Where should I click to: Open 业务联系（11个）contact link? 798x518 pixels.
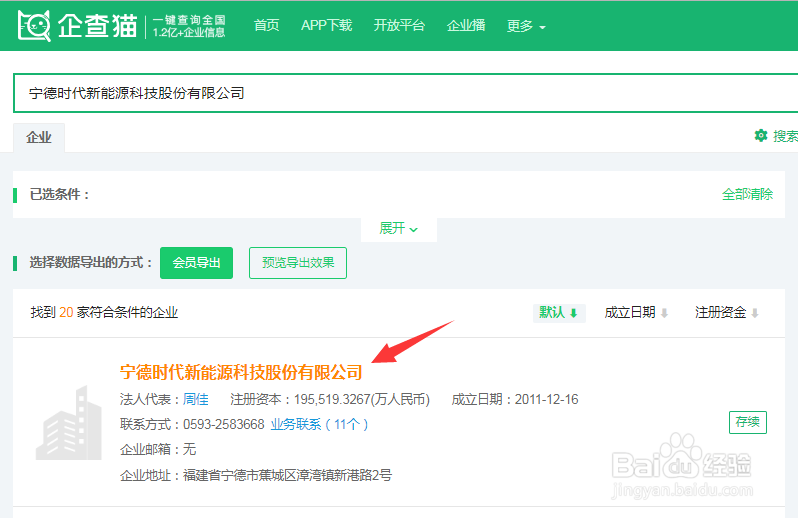(319, 424)
